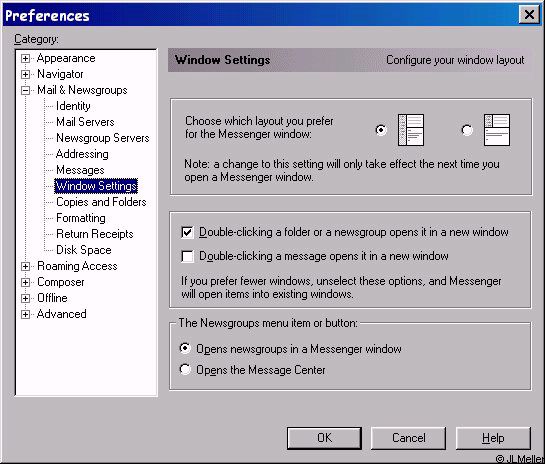Expand the Navigator category
The height and width of the screenshot is (464, 545).
(x=25, y=74)
